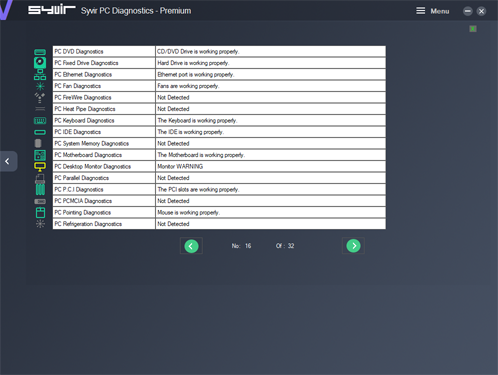Viewport: 498px width, 375px height.
Task: Click the IDE icon beside PC IDE Diagnostics
Action: pyautogui.click(x=40, y=132)
